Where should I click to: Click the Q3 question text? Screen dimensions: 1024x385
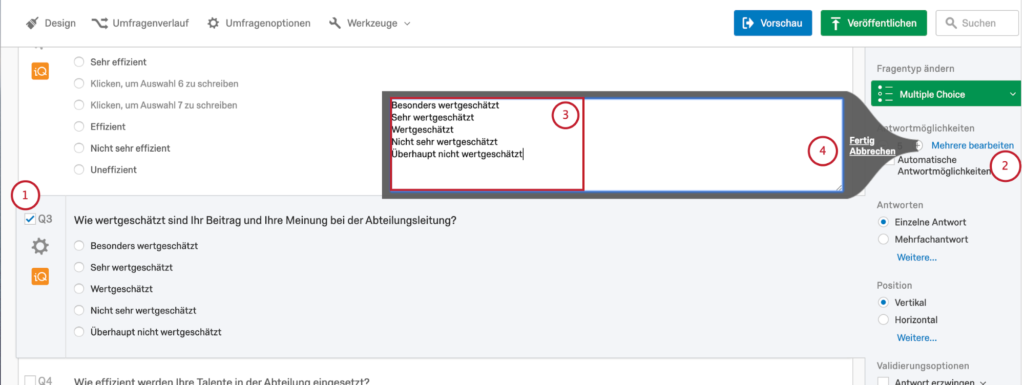tap(265, 221)
